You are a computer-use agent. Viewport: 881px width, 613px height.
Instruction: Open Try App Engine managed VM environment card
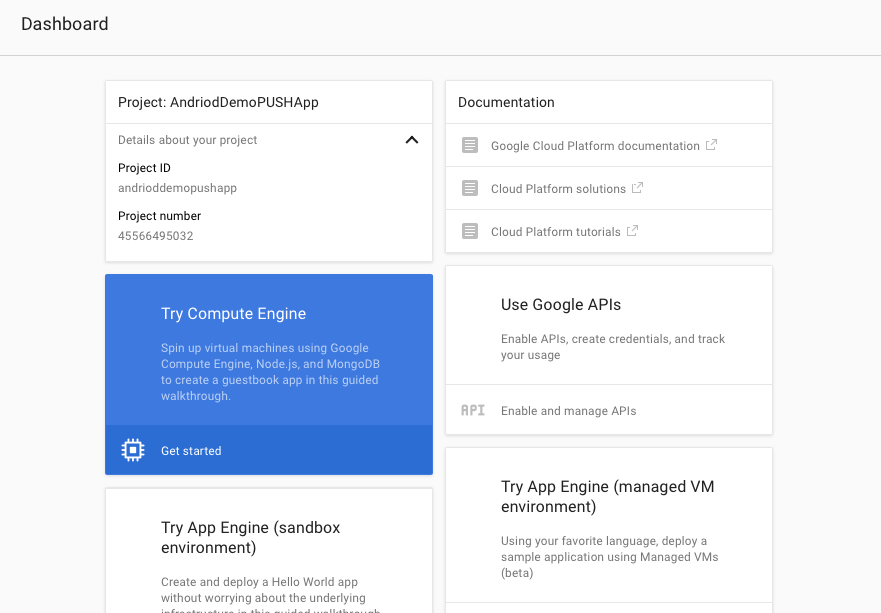[607, 496]
